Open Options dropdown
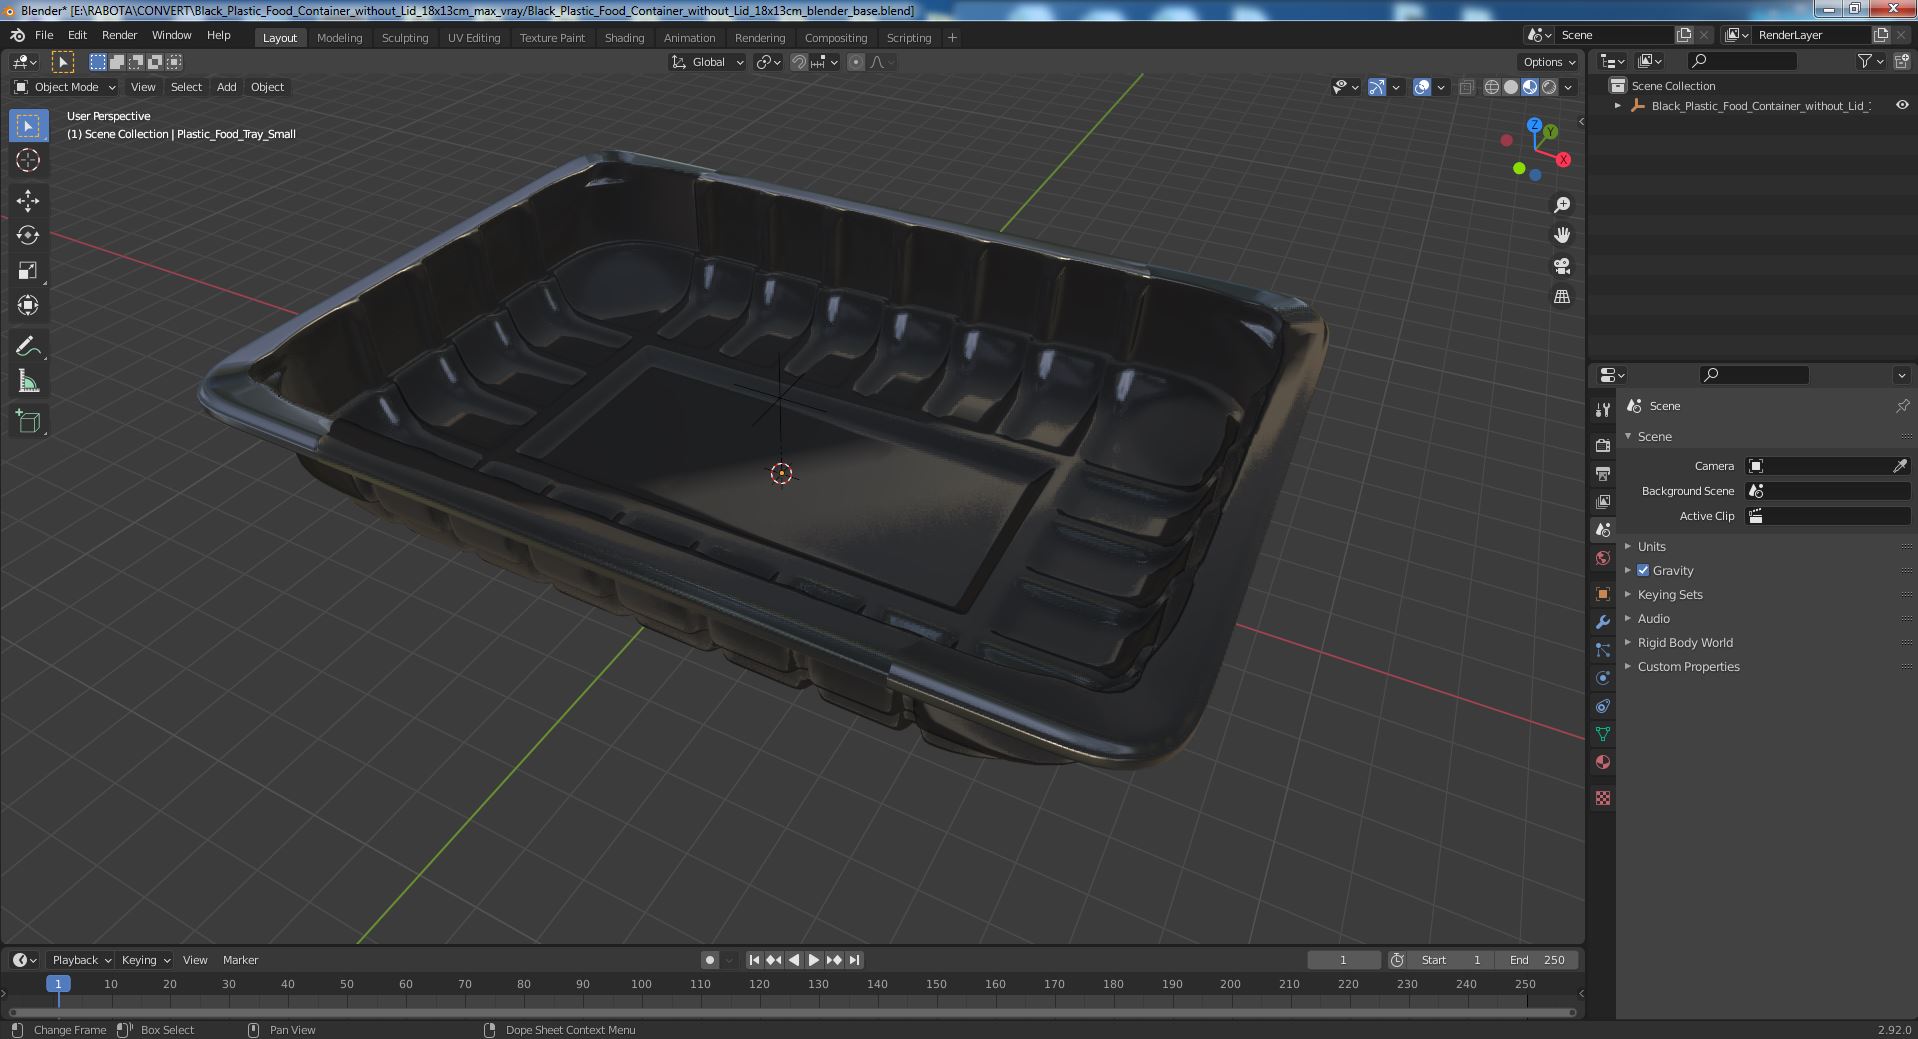 1549,62
